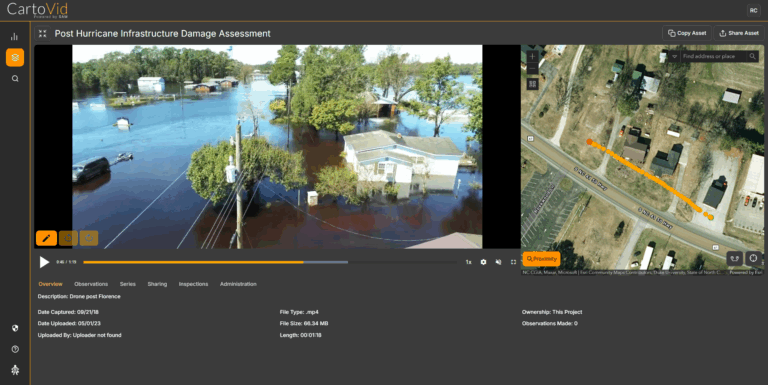Click the undo annotation button
Viewport: 768px width, 385px height.
coord(68,238)
